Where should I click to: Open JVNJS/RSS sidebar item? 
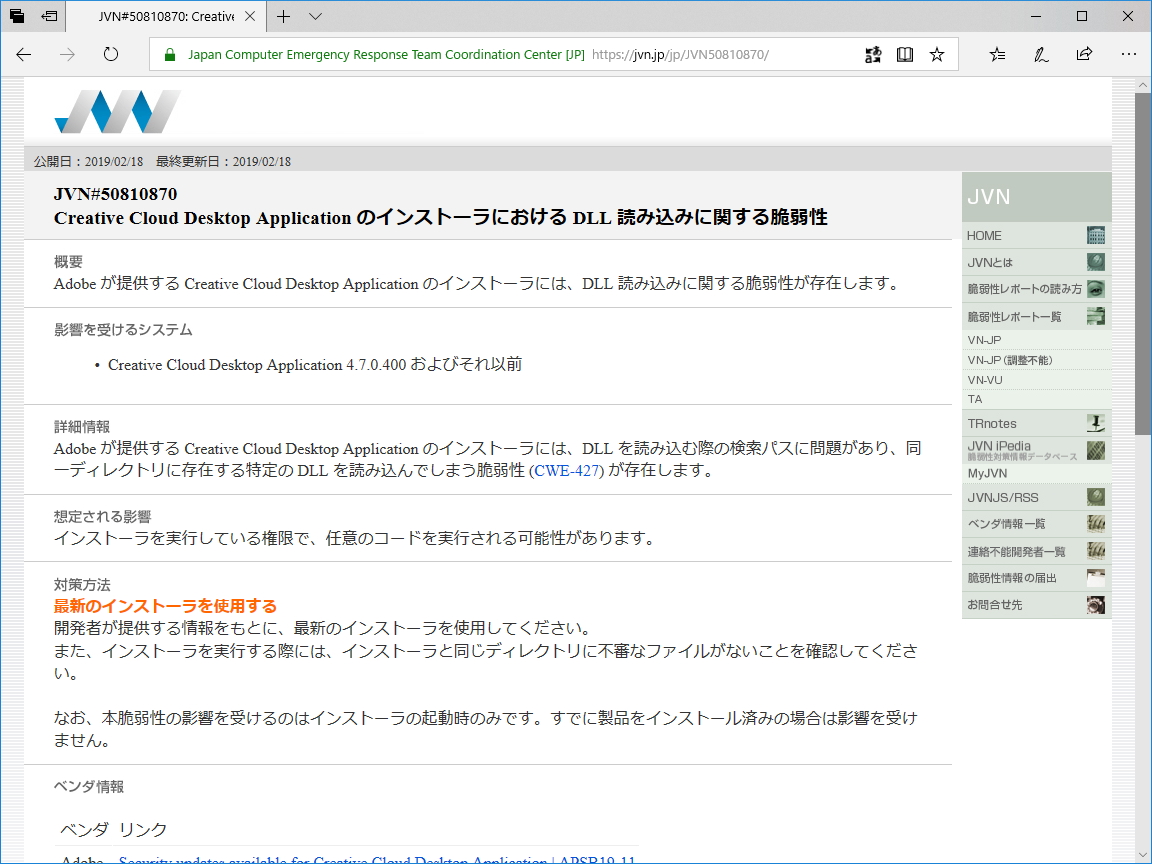tap(1036, 497)
